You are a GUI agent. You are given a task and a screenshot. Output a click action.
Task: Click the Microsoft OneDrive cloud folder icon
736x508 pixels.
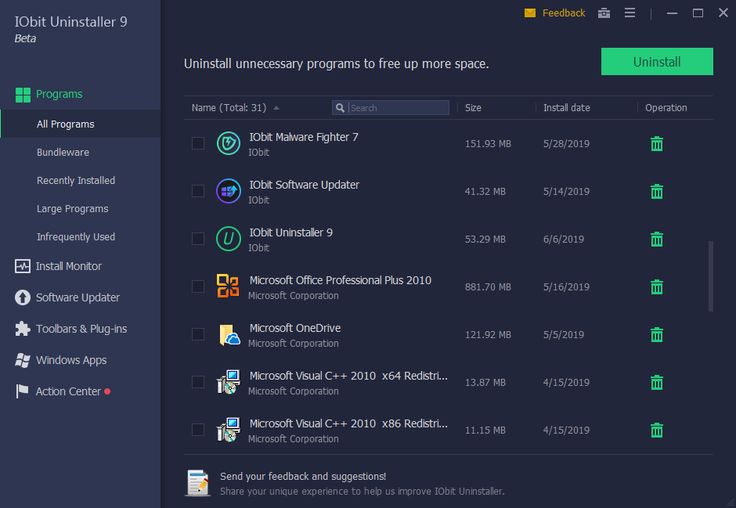230,335
